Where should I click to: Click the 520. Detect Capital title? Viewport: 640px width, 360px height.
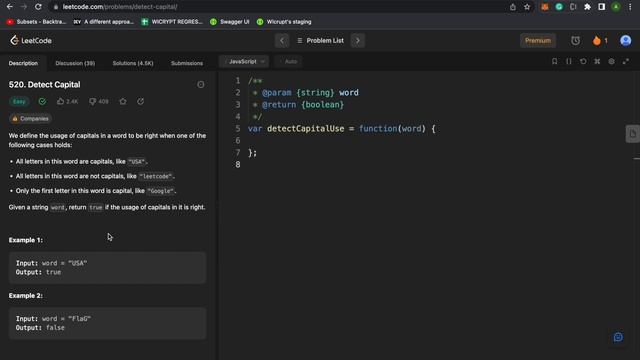coord(44,84)
